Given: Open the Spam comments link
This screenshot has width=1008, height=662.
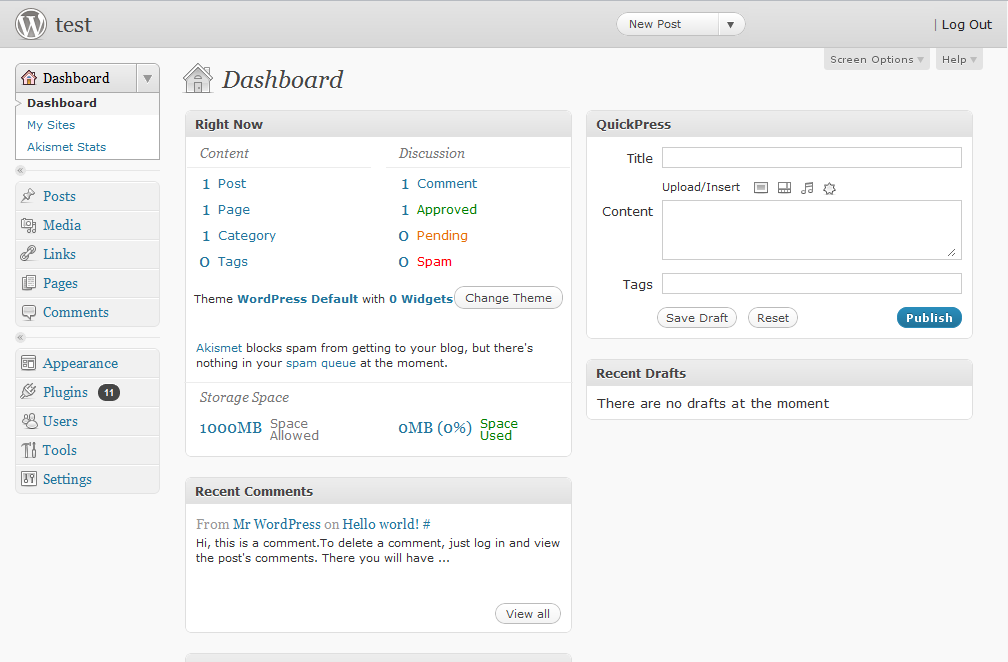Looking at the screenshot, I should pyautogui.click(x=434, y=262).
